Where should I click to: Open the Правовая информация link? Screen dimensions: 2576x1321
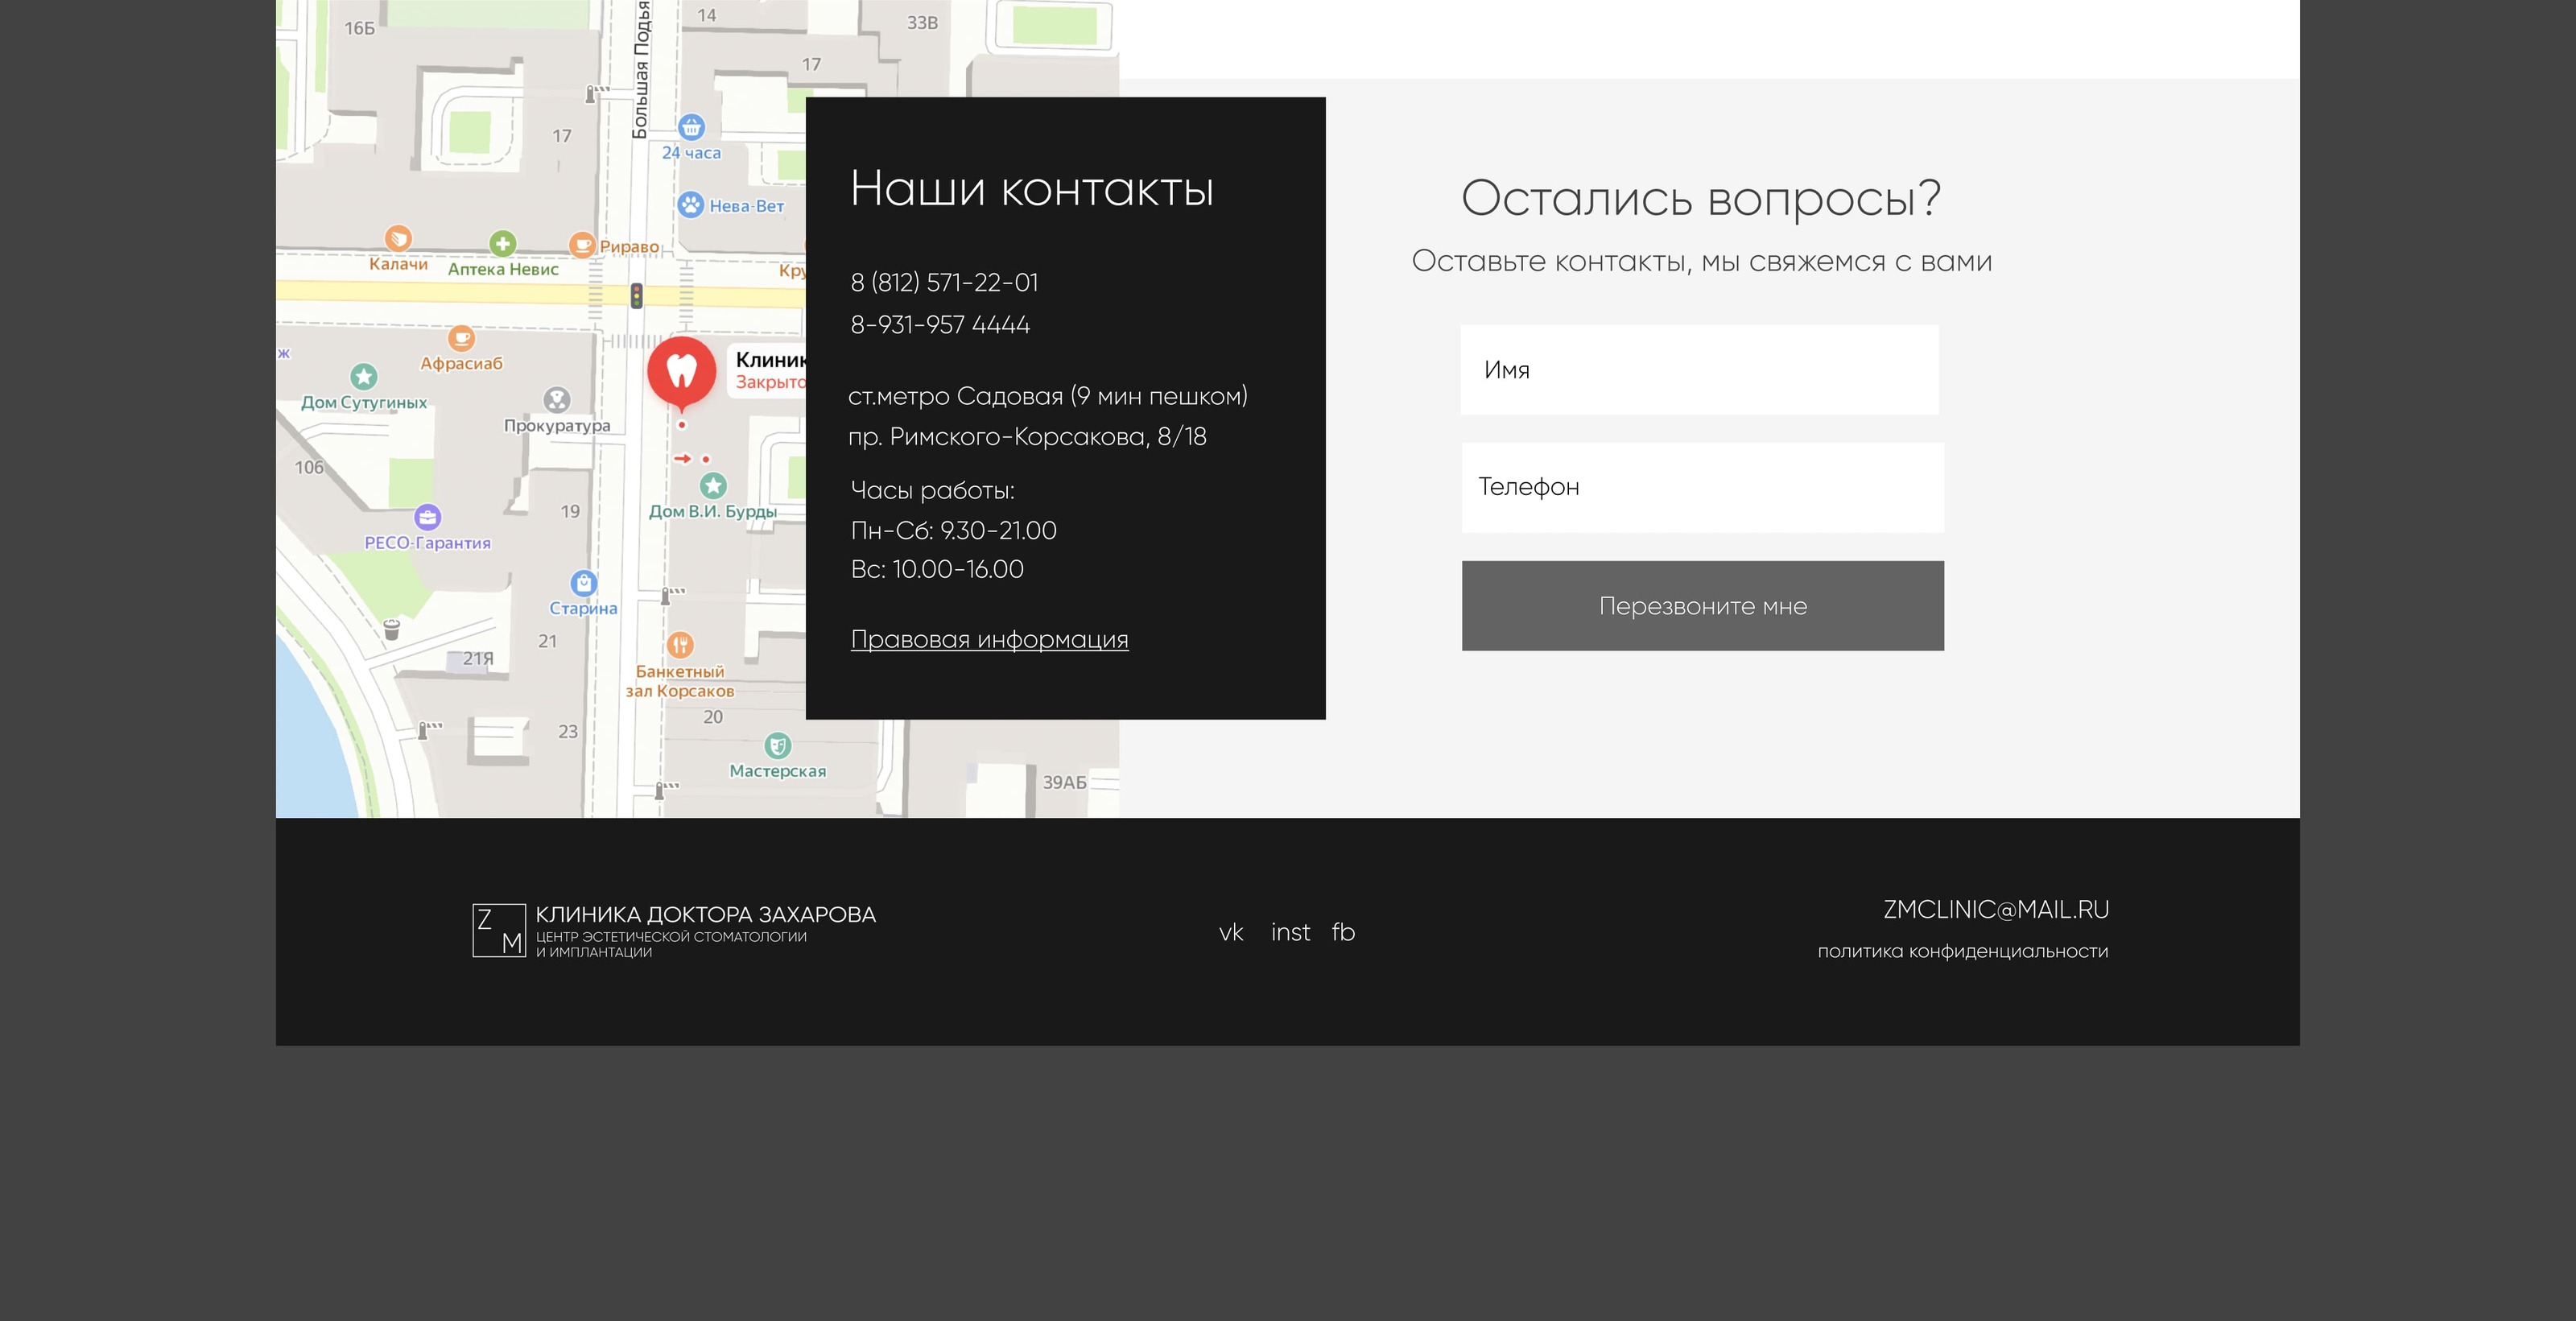point(989,639)
